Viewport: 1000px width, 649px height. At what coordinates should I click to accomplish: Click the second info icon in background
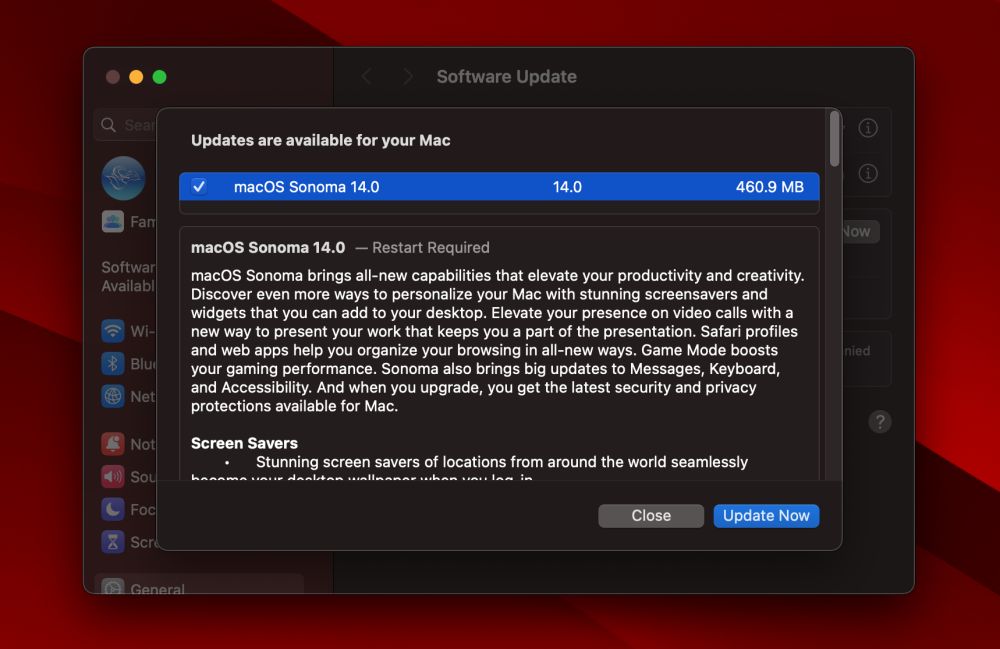(x=867, y=173)
